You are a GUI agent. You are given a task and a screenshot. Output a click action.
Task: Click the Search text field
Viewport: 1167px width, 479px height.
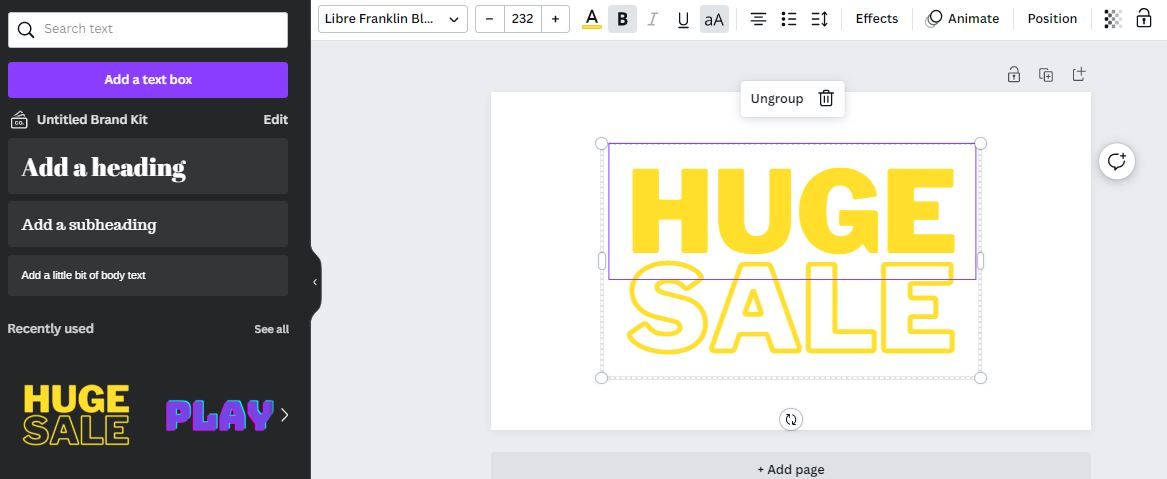pos(147,29)
